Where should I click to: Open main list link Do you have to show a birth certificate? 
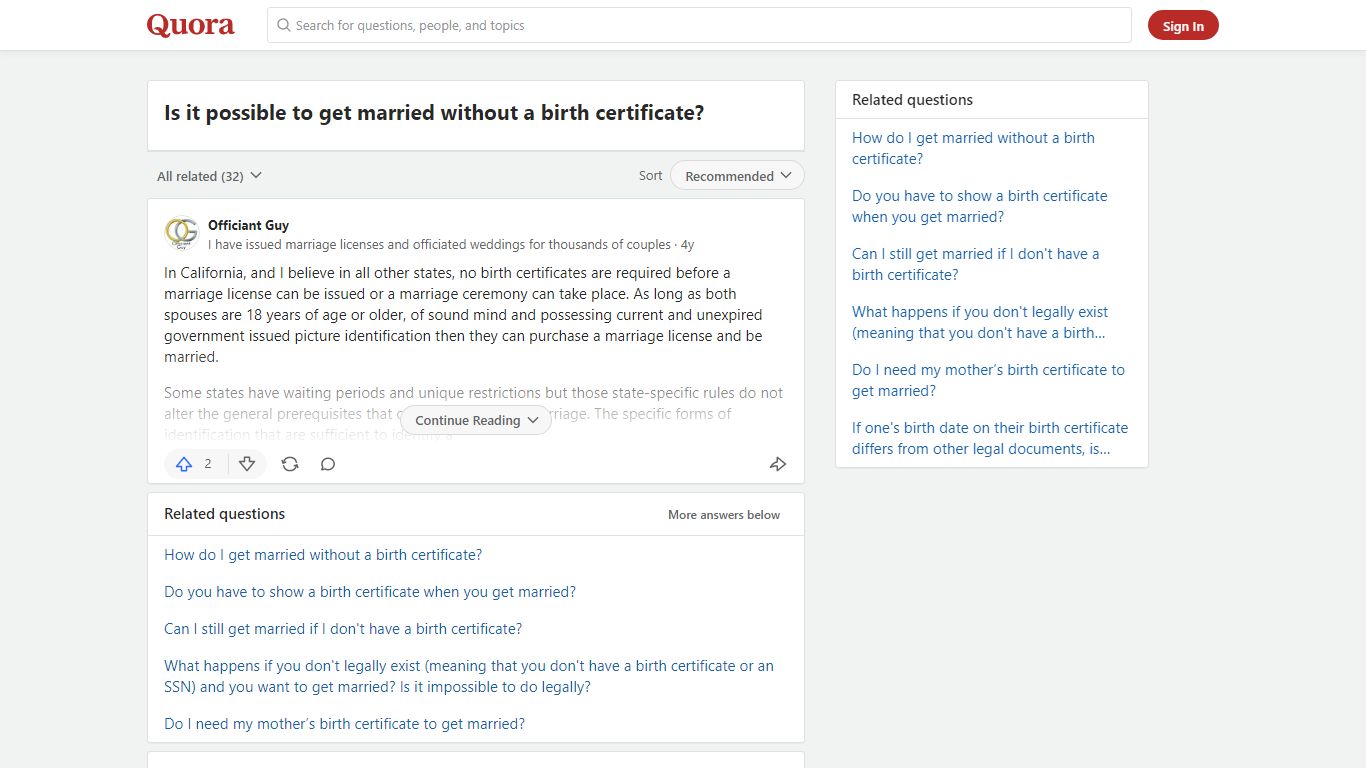(370, 592)
